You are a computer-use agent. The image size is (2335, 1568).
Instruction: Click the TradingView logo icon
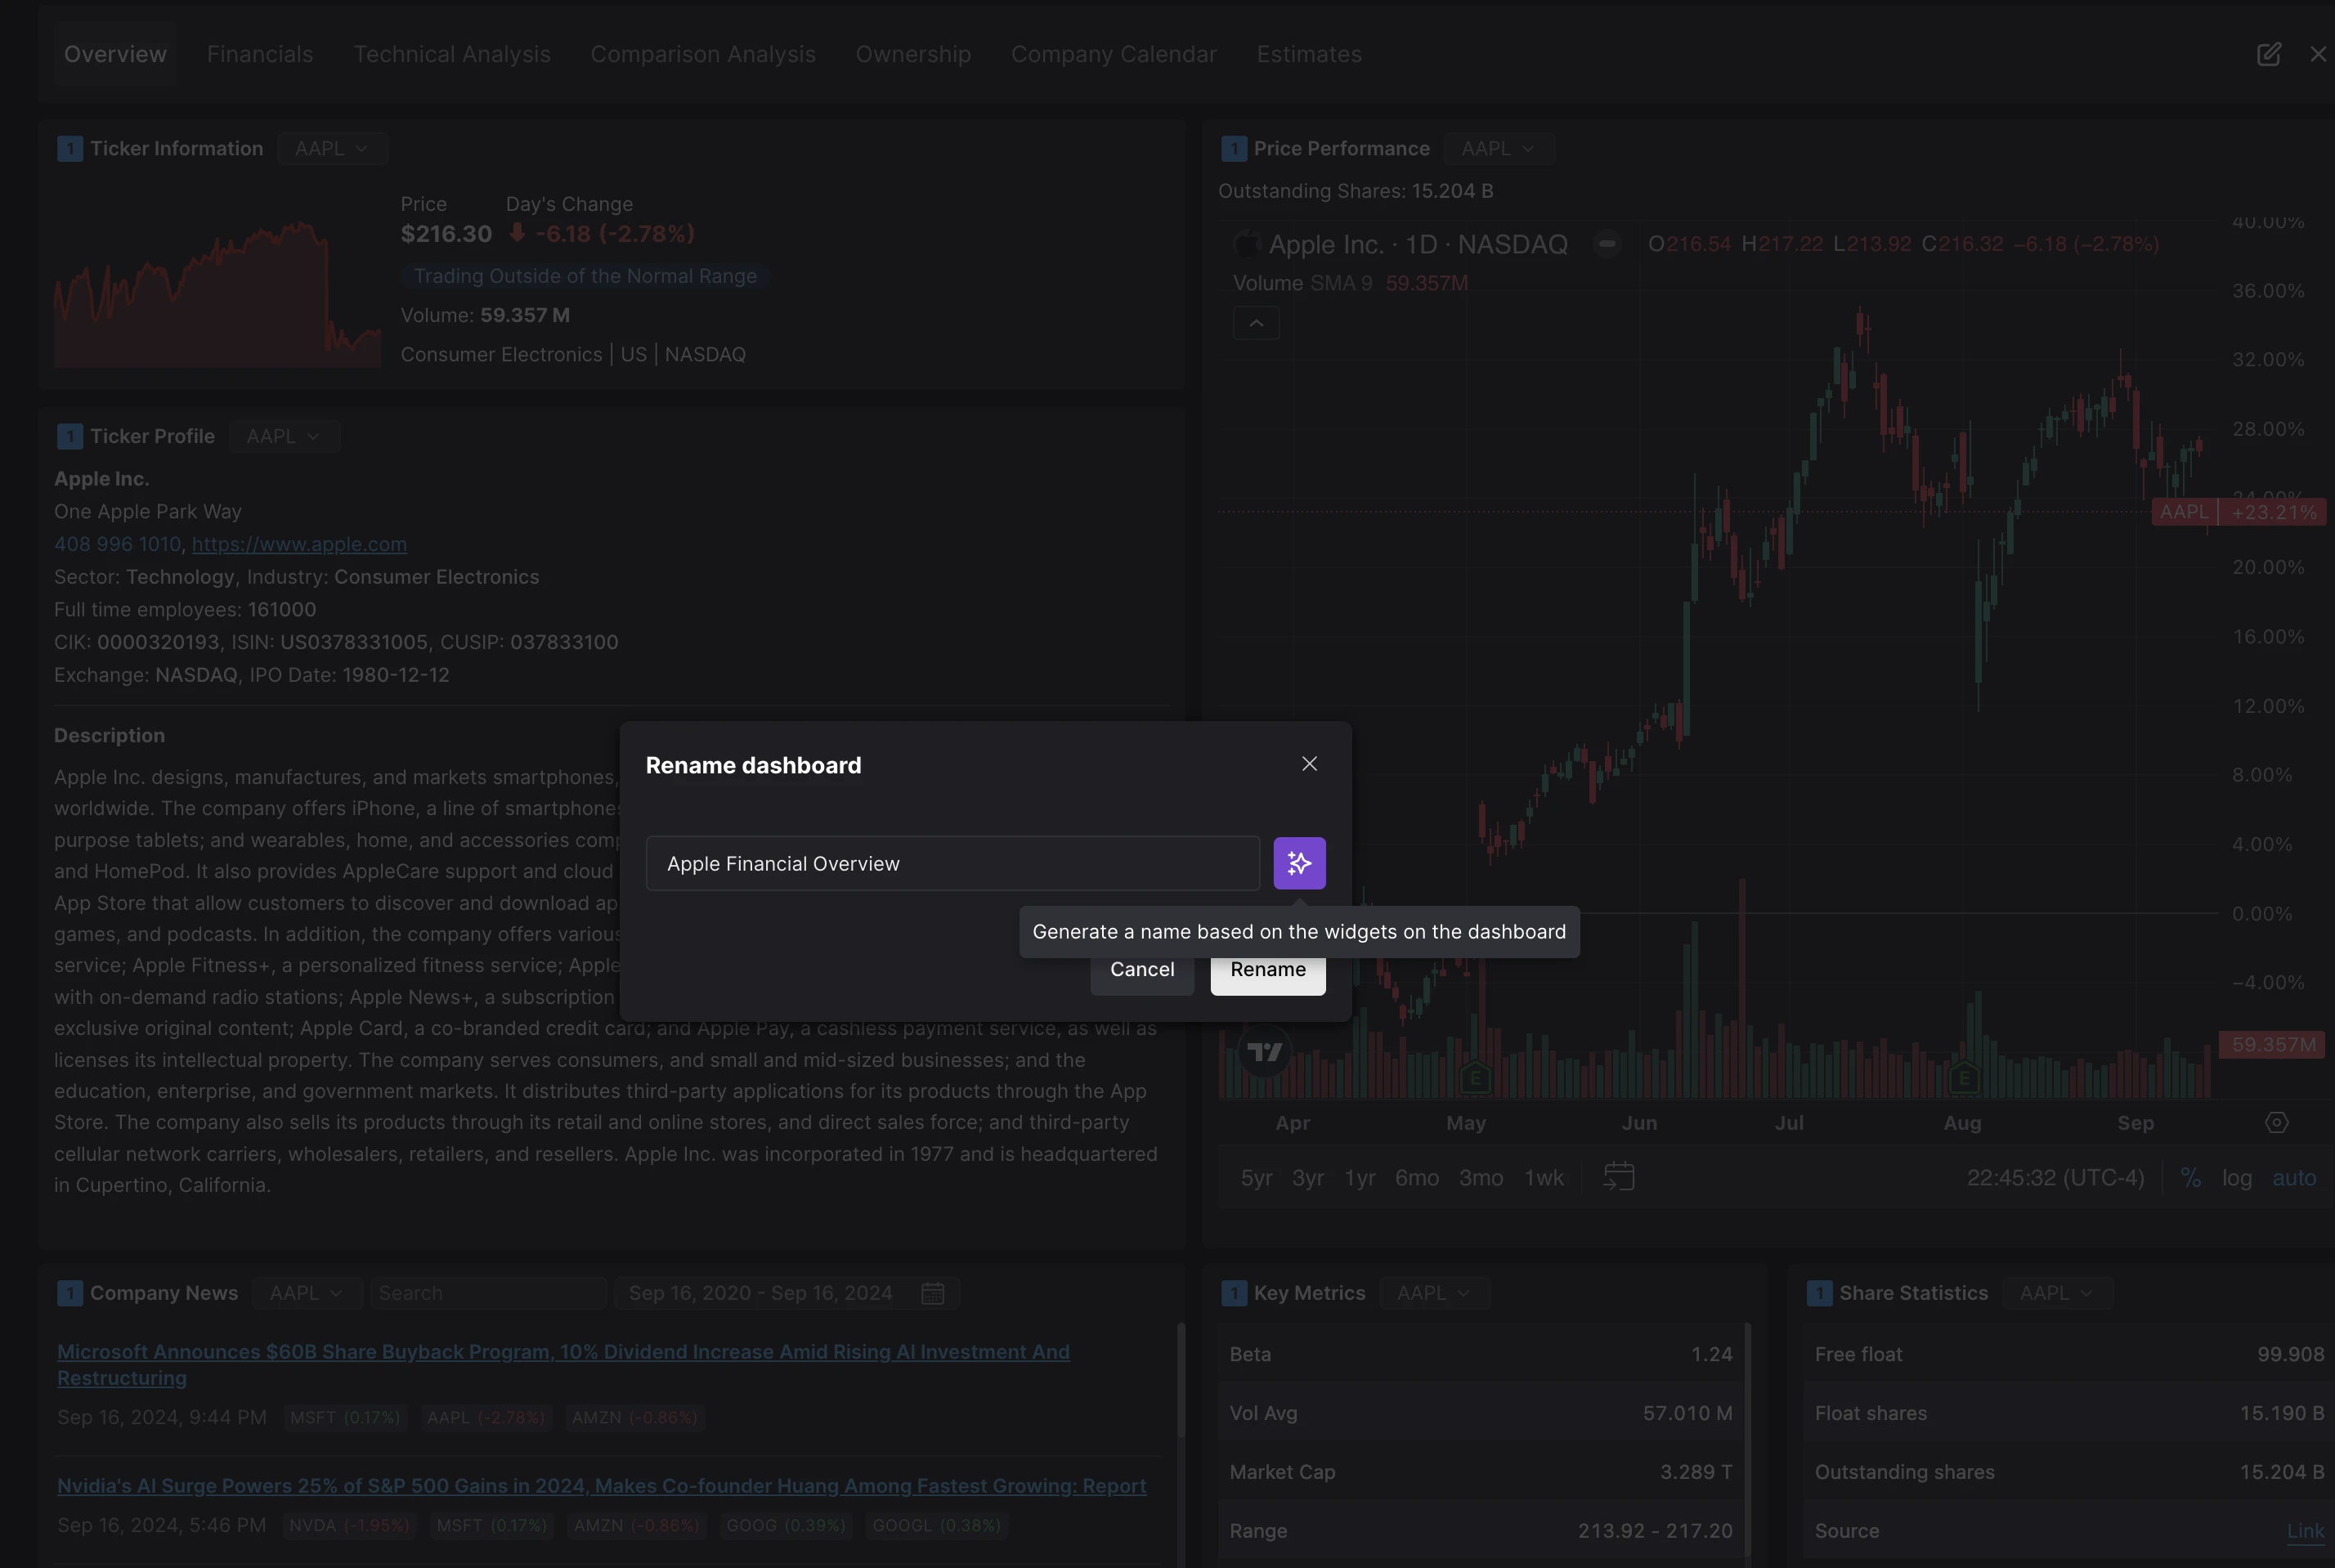(x=1265, y=1052)
